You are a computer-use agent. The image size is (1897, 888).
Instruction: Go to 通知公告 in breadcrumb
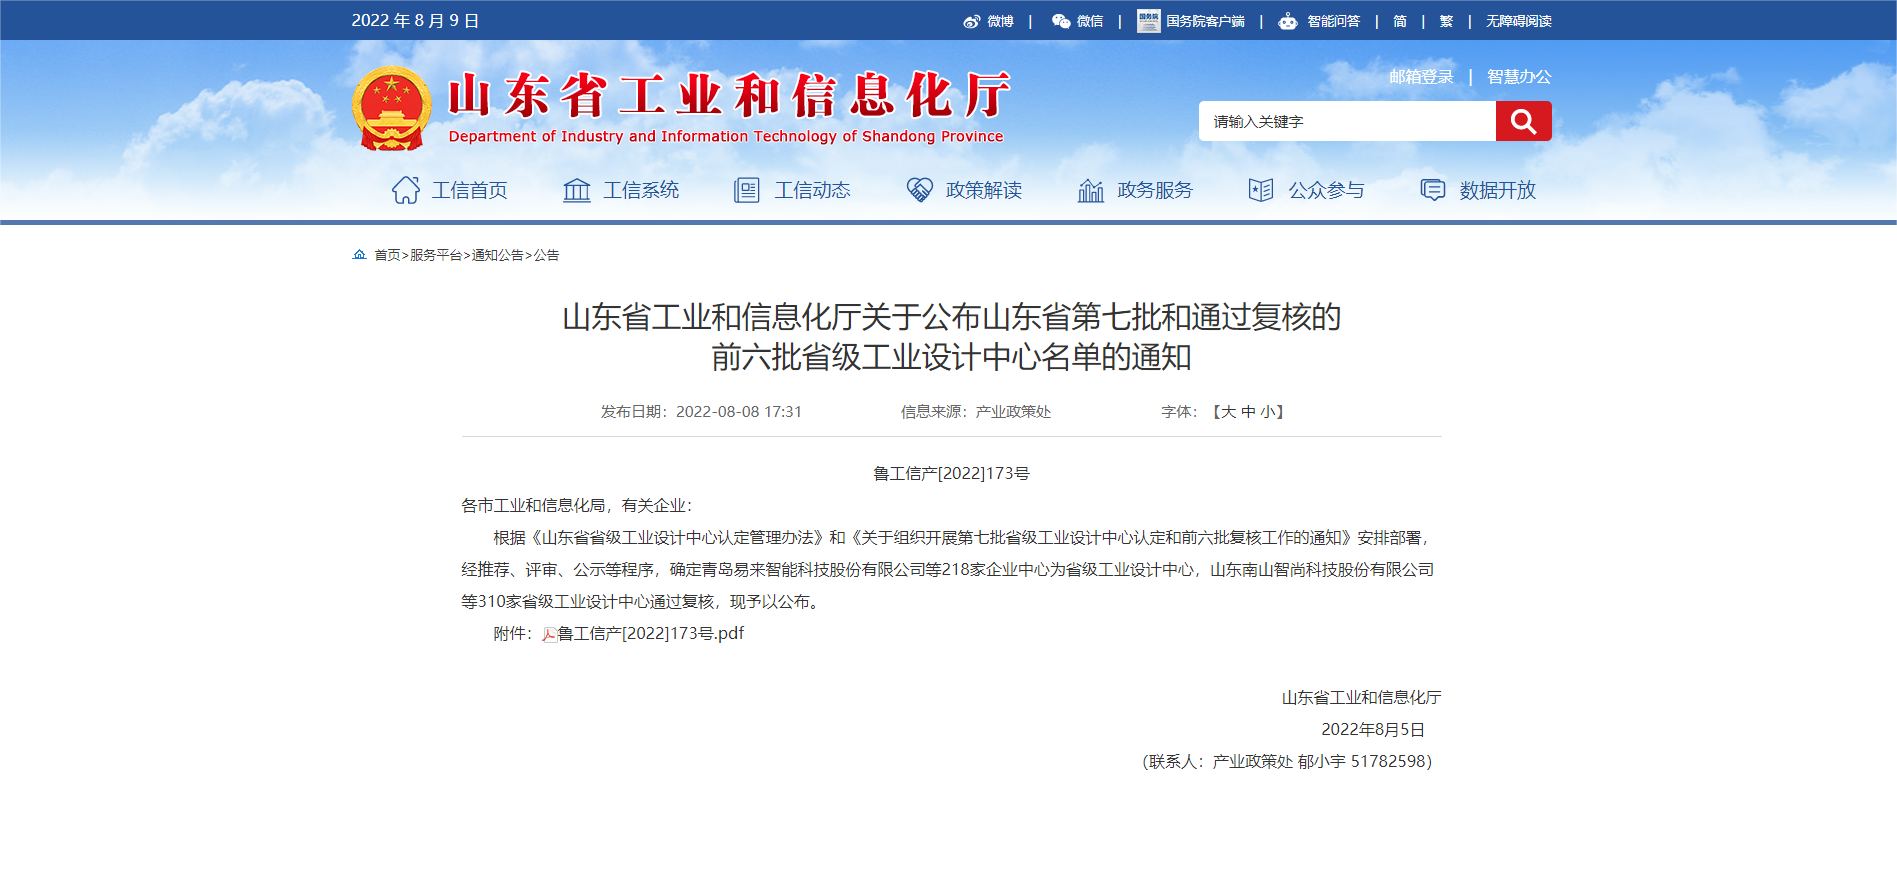click(x=497, y=256)
